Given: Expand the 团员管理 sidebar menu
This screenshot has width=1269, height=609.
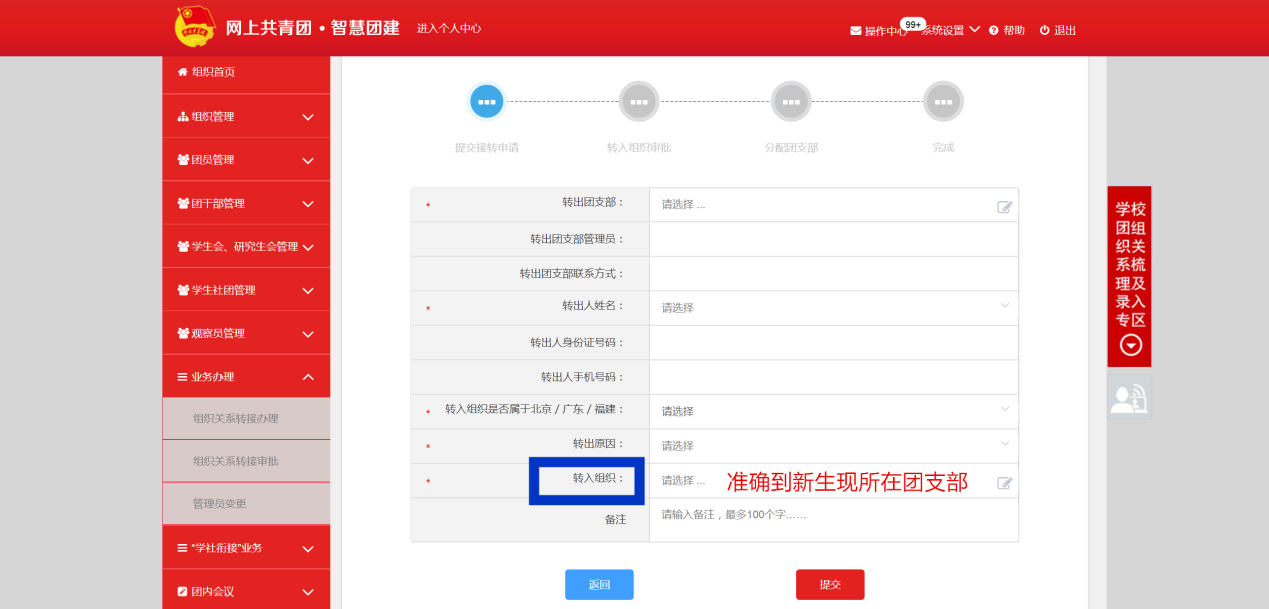Looking at the screenshot, I should point(246,160).
